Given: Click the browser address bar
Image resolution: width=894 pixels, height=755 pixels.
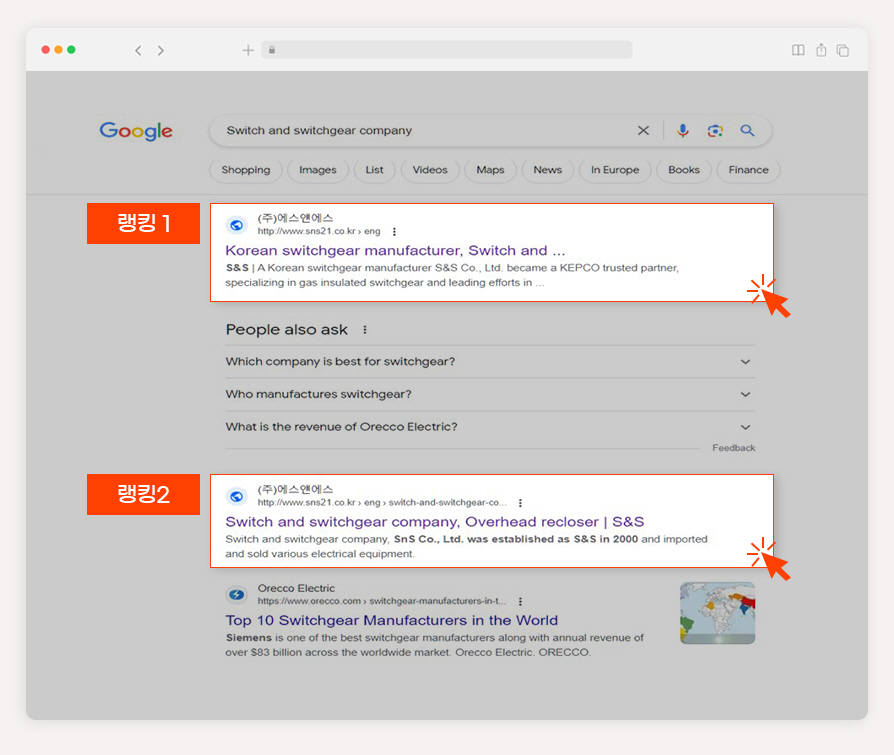Looking at the screenshot, I should (447, 50).
